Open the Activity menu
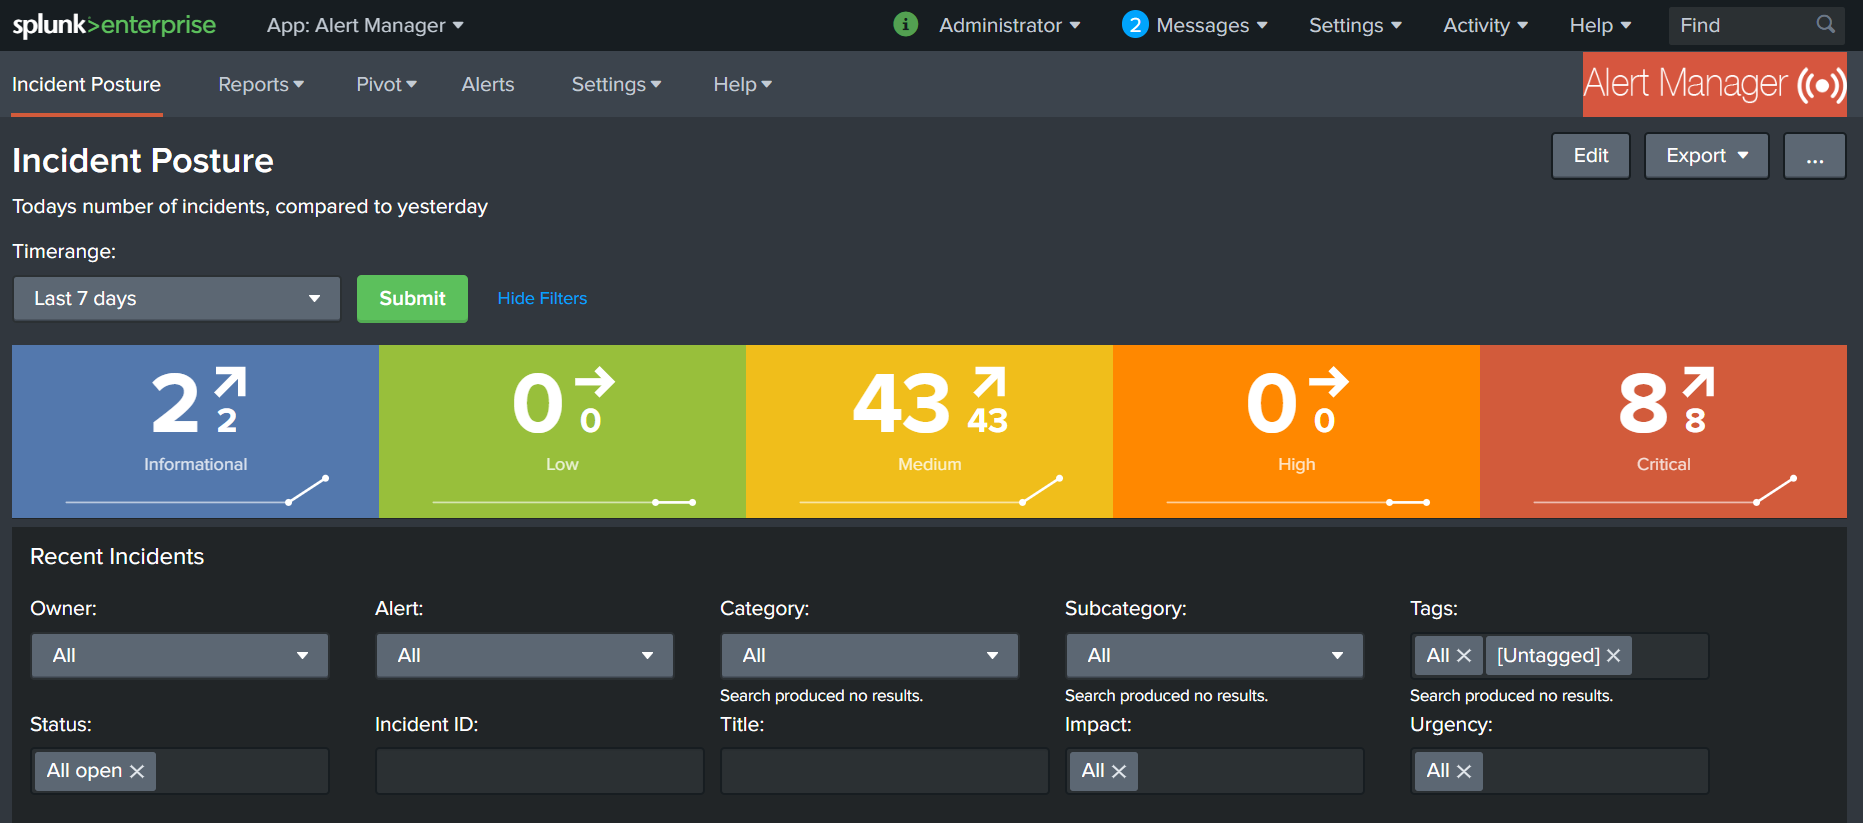 tap(1485, 25)
